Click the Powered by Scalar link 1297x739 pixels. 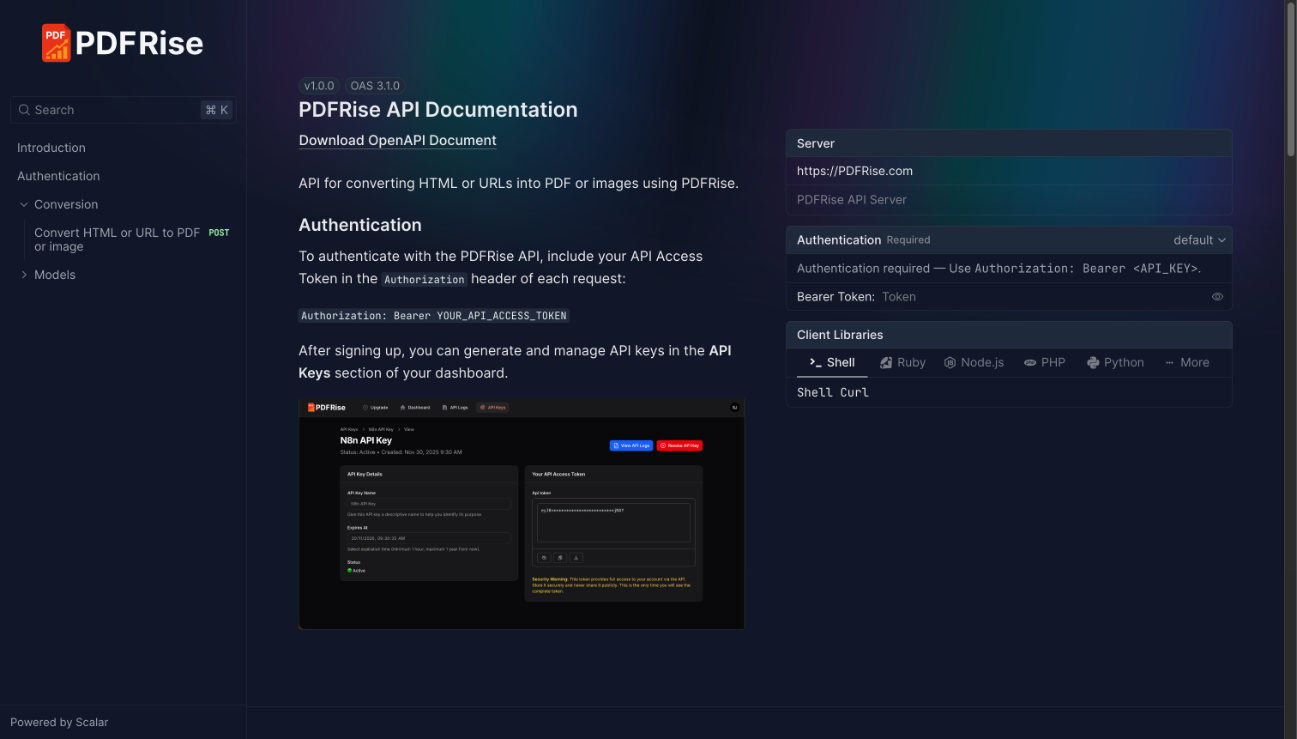tap(58, 722)
